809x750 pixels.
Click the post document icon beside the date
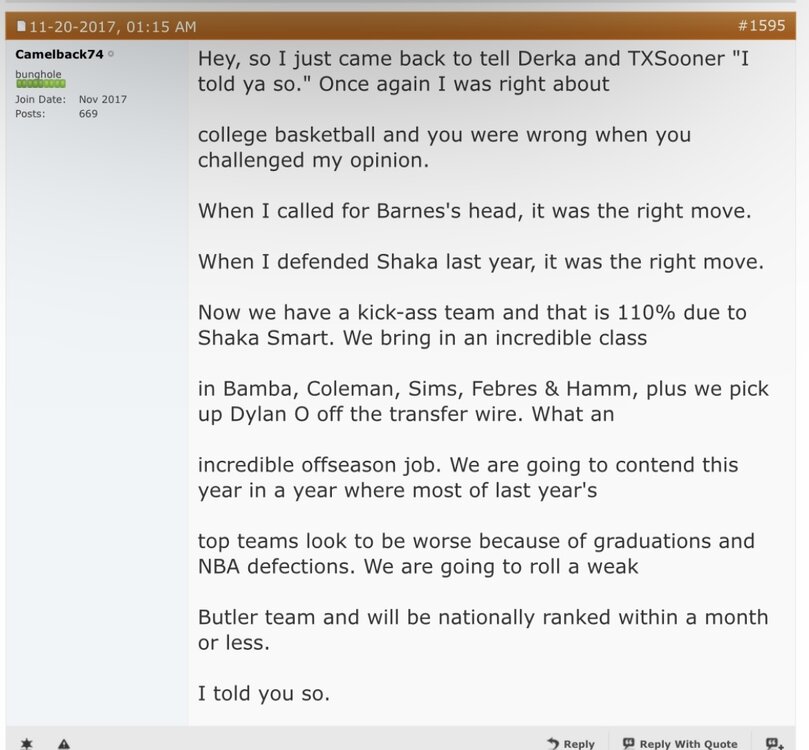21,26
